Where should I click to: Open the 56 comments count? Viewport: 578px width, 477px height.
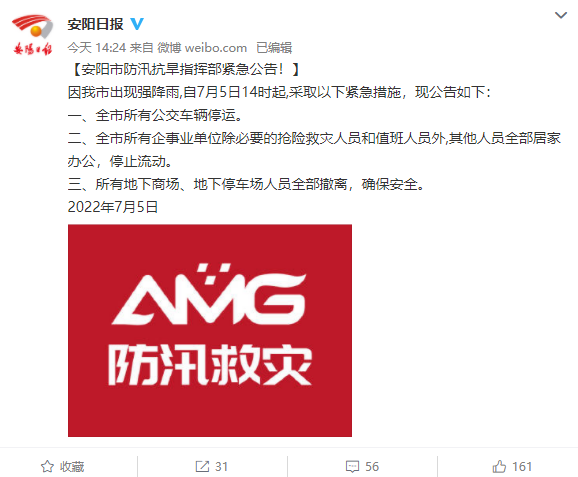click(x=372, y=467)
